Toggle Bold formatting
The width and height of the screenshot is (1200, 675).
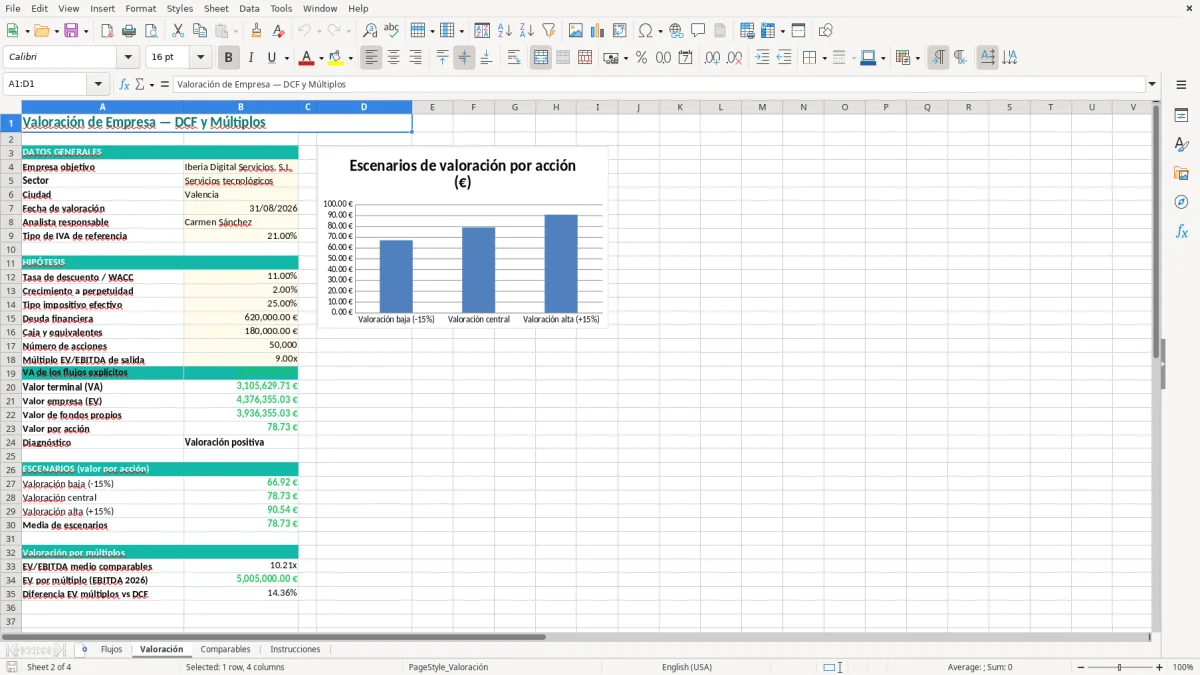pos(229,58)
